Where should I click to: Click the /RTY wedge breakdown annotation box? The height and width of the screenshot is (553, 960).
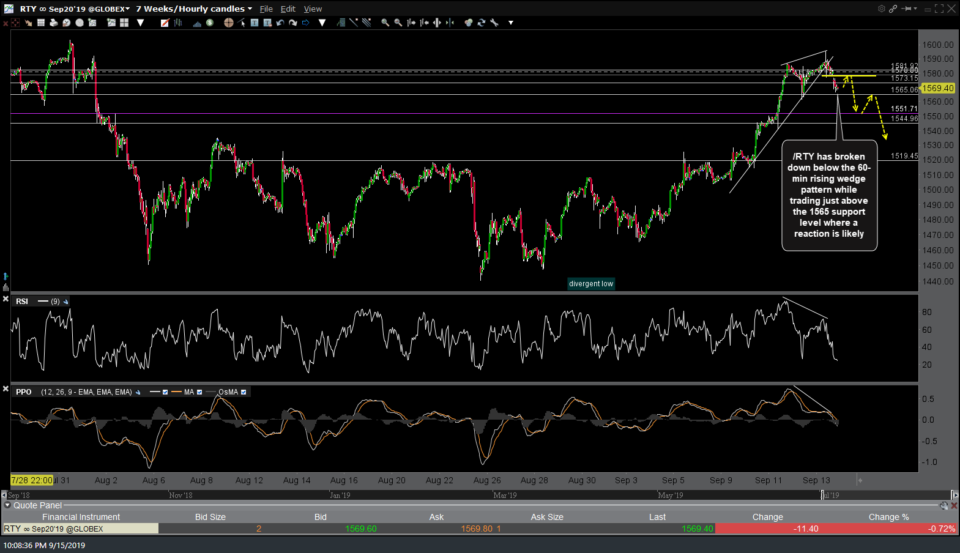829,196
